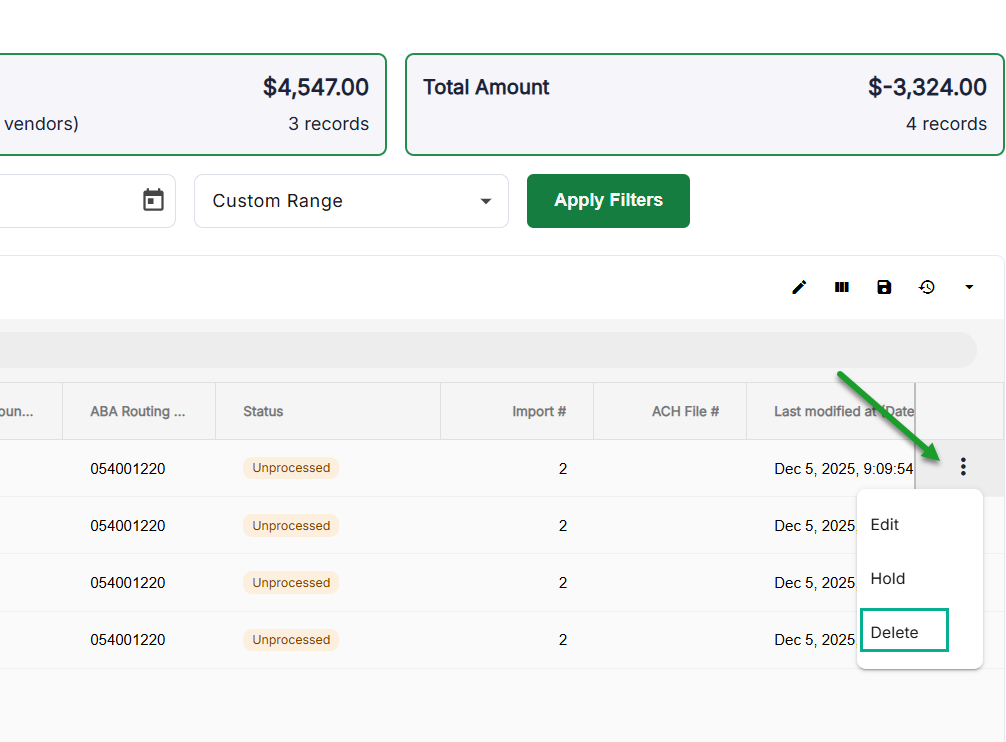
Task: Click the ACH File # column header
Action: [x=685, y=411]
